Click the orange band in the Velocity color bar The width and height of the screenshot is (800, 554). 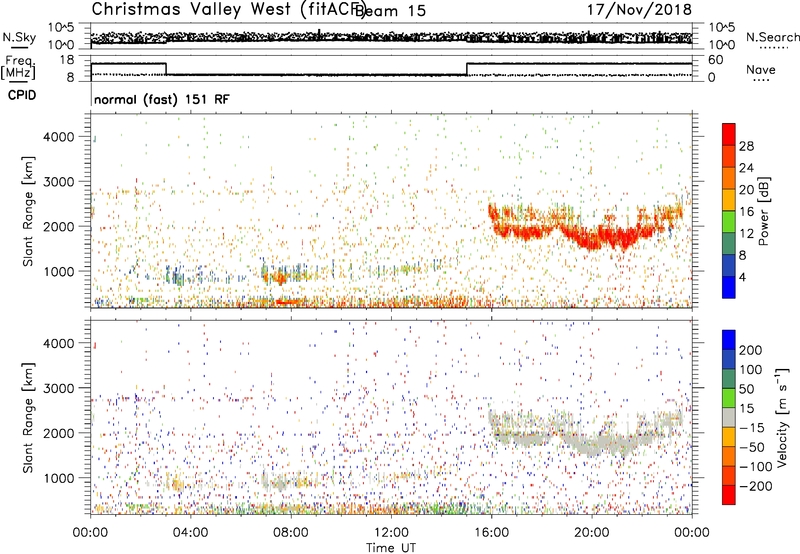coord(729,456)
